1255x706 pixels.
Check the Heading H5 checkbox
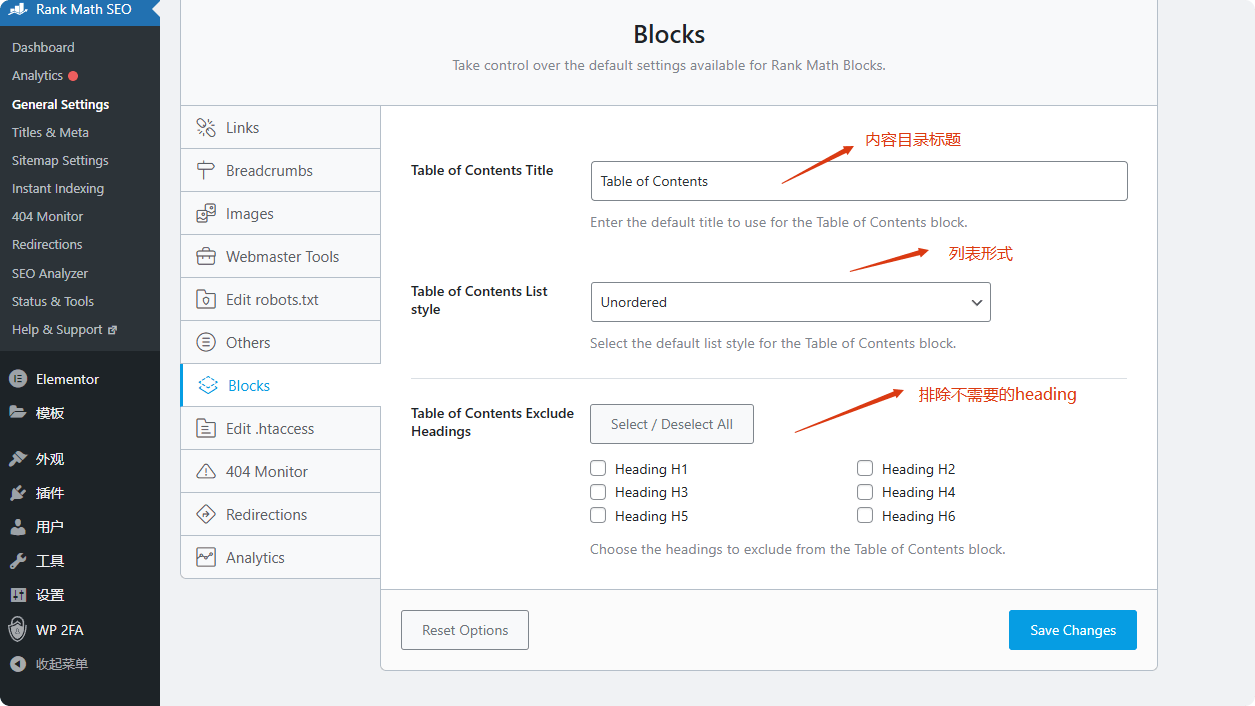[598, 516]
